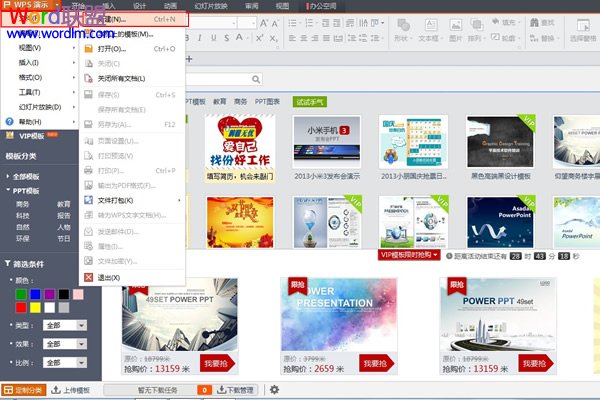Click the Help (帮助) question mark icon
Image resolution: width=600 pixels, height=400 pixels.
pyautogui.click(x=10, y=122)
